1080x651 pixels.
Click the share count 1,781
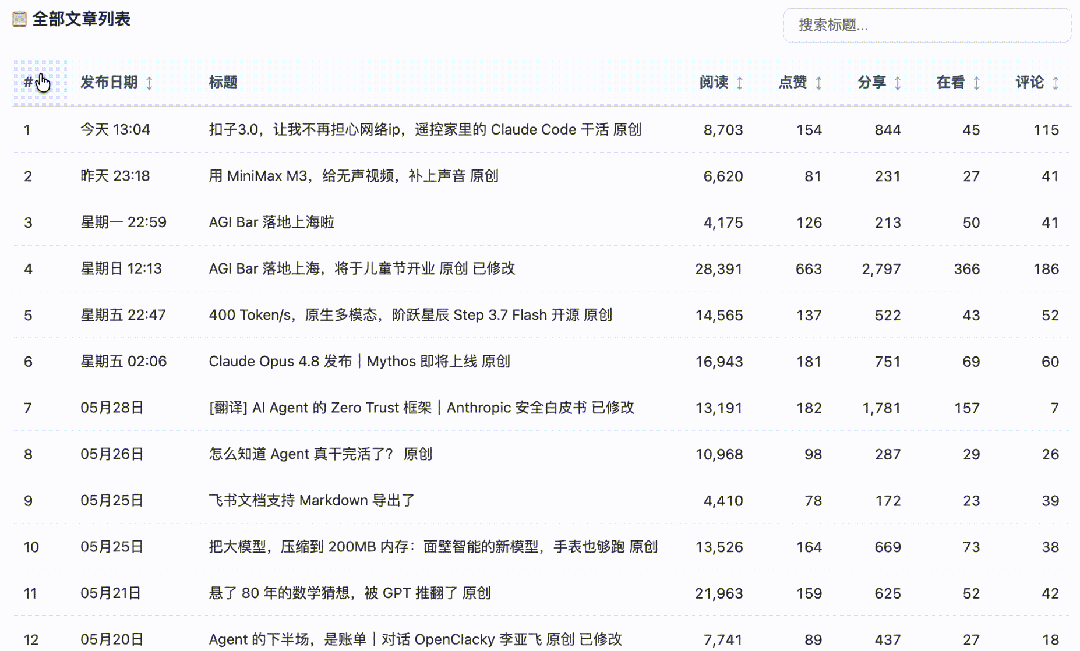pyautogui.click(x=882, y=409)
